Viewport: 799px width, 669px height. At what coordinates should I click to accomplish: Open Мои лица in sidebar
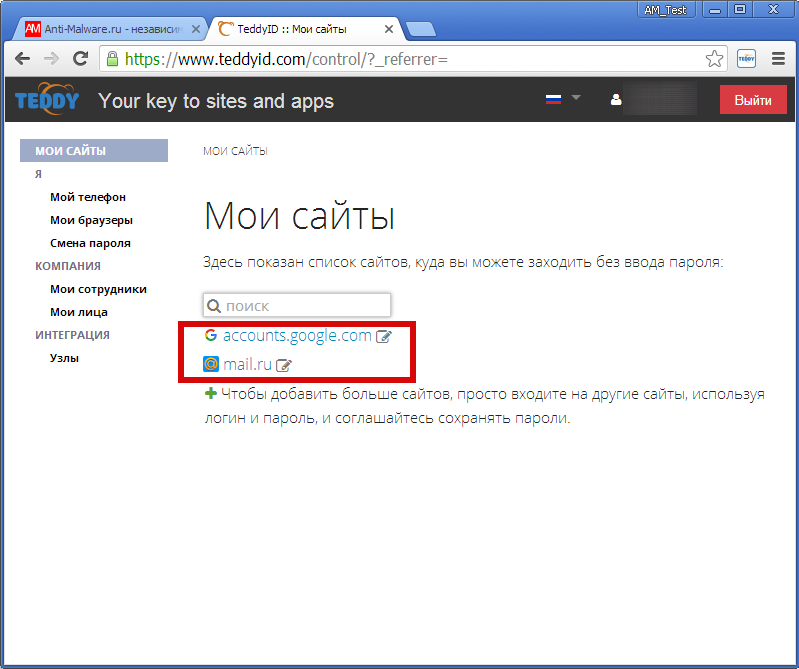coord(78,312)
